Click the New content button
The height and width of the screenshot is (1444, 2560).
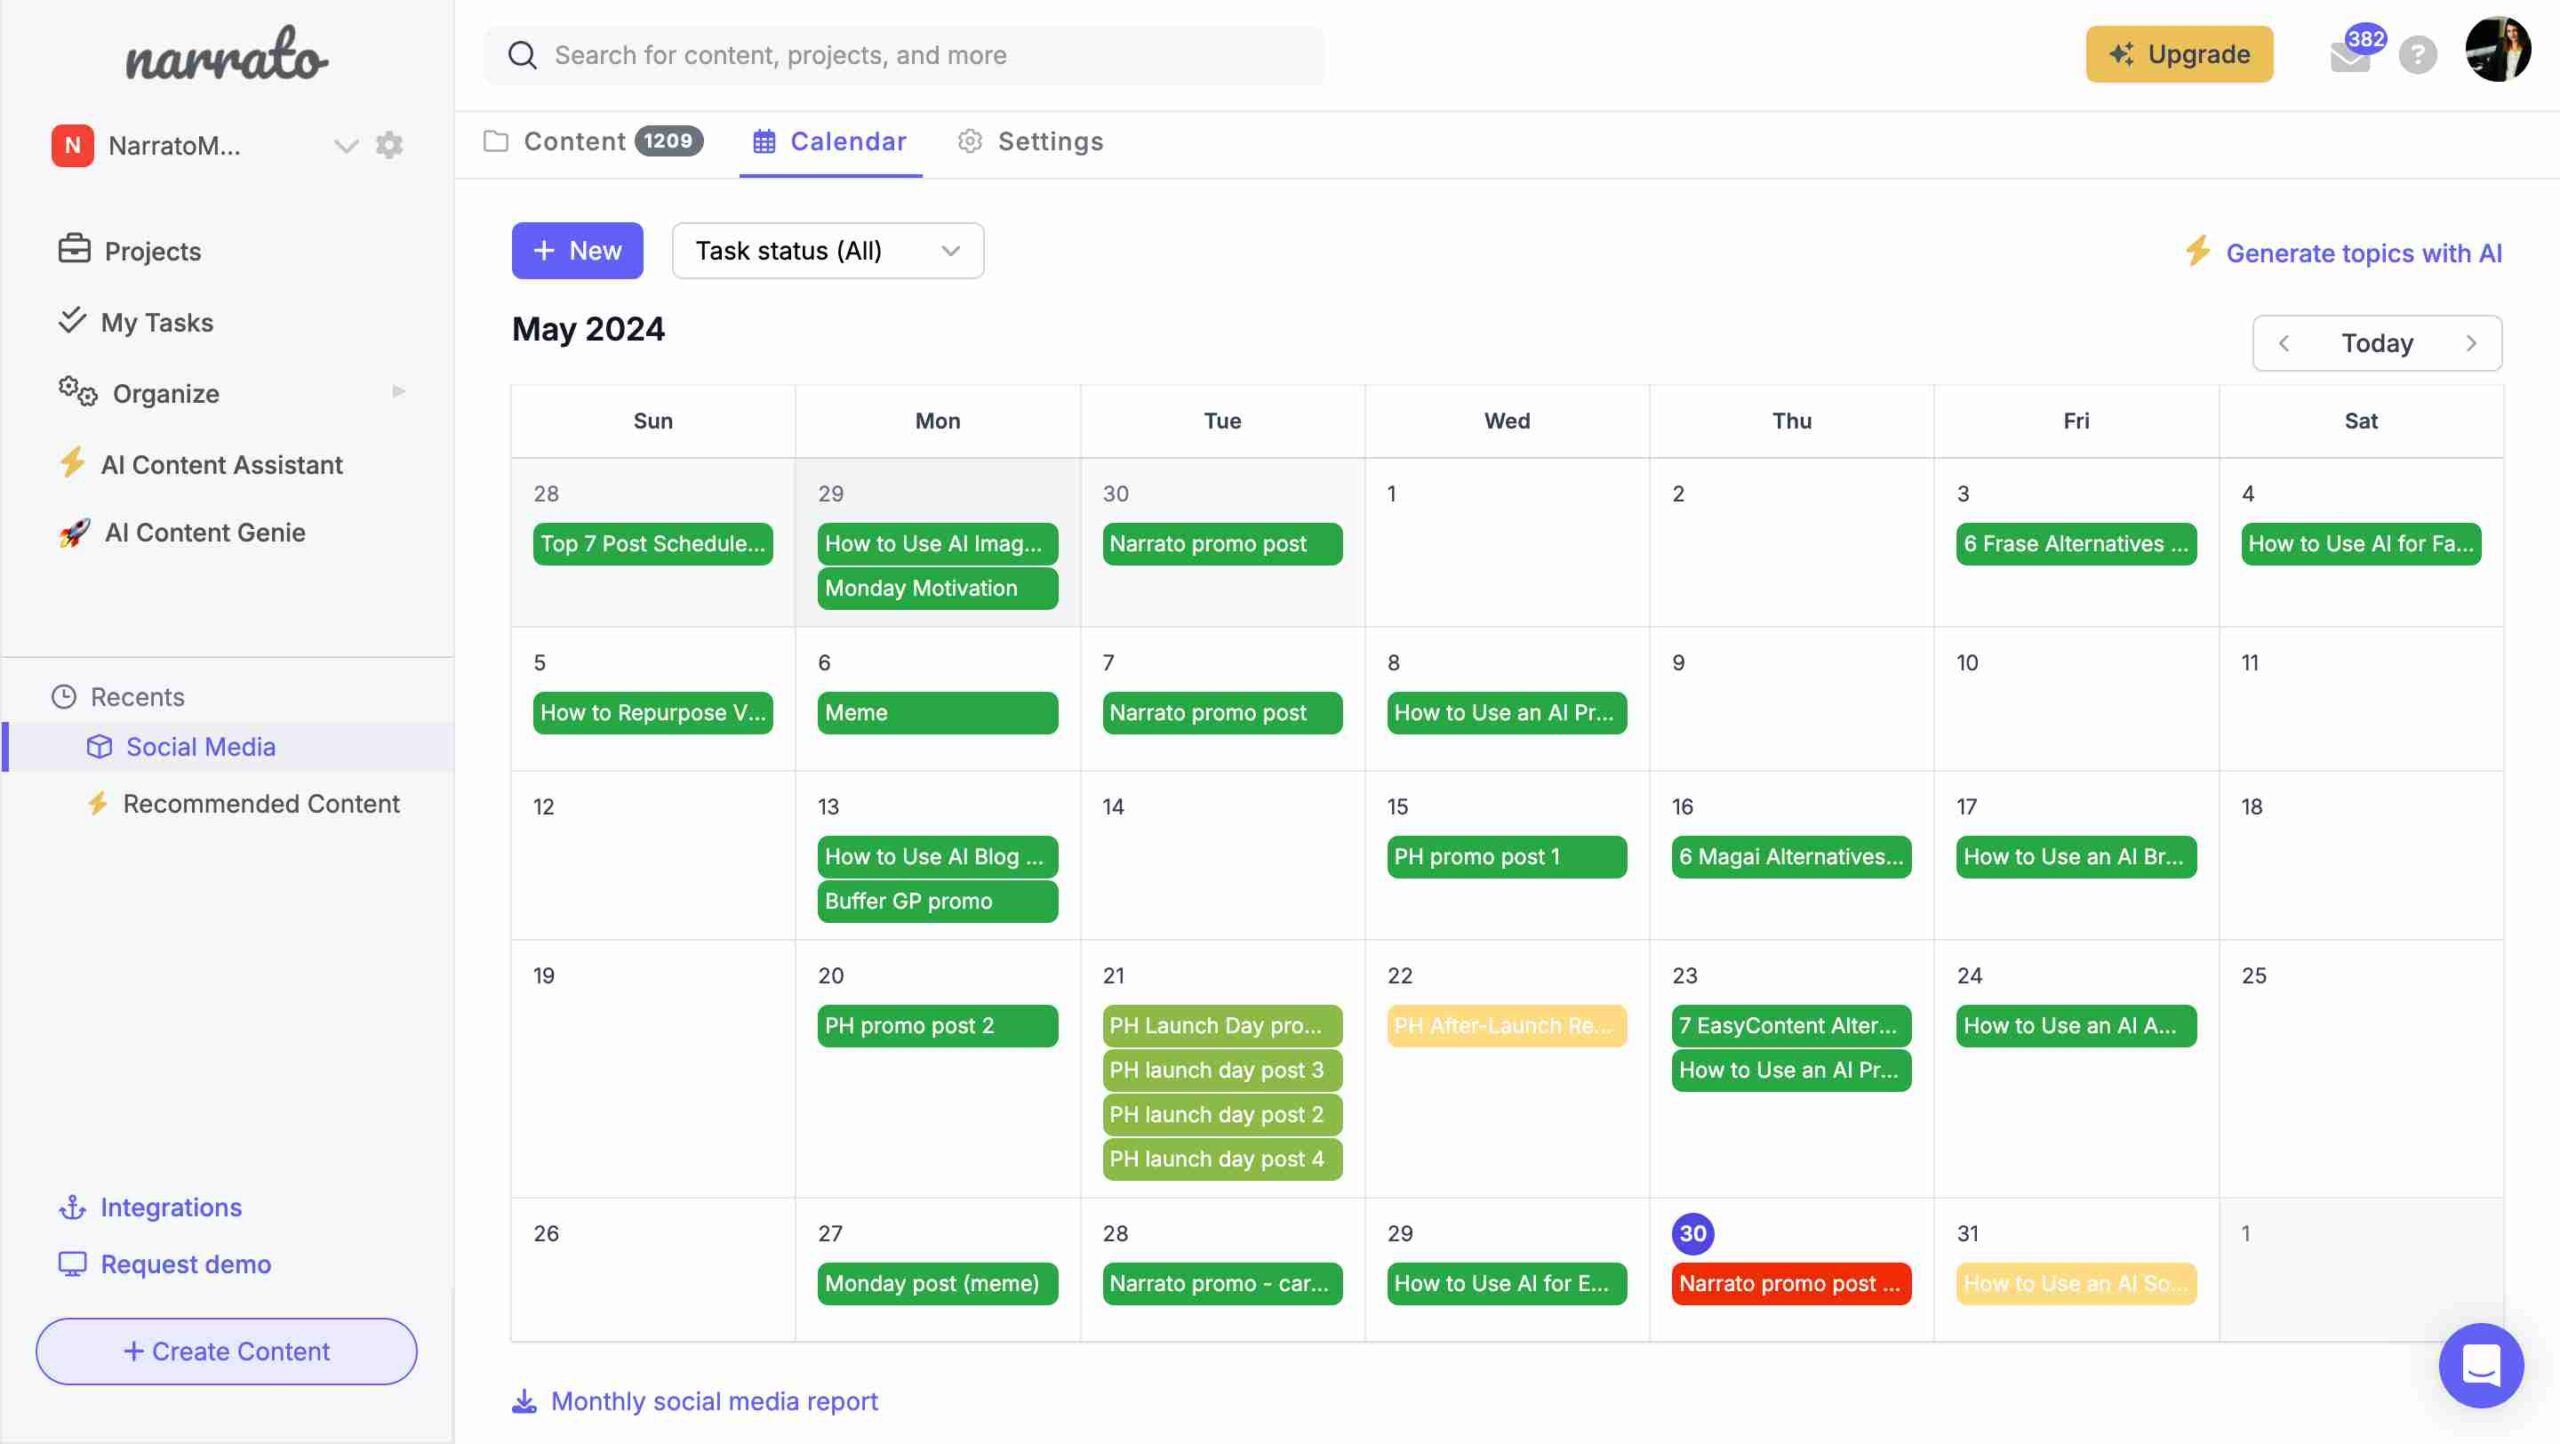[x=577, y=250]
